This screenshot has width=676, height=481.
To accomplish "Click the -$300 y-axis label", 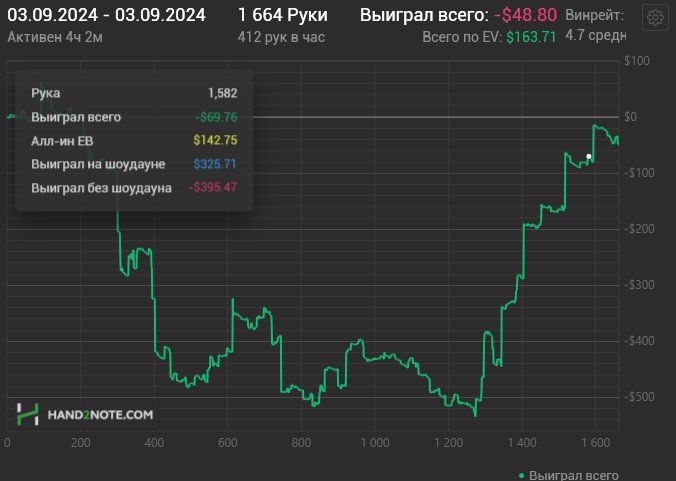I will click(639, 285).
